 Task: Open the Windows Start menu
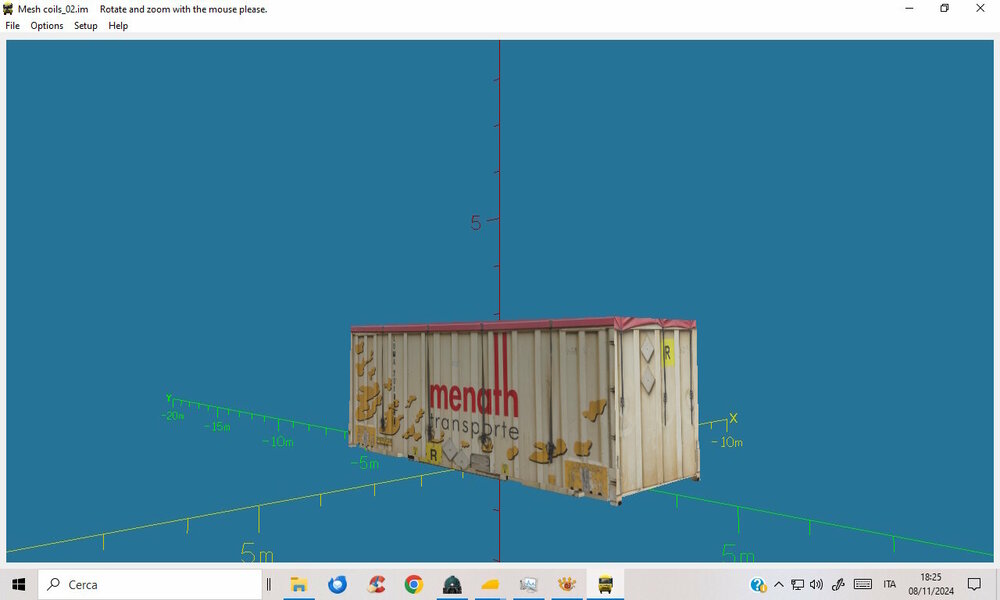coord(18,584)
